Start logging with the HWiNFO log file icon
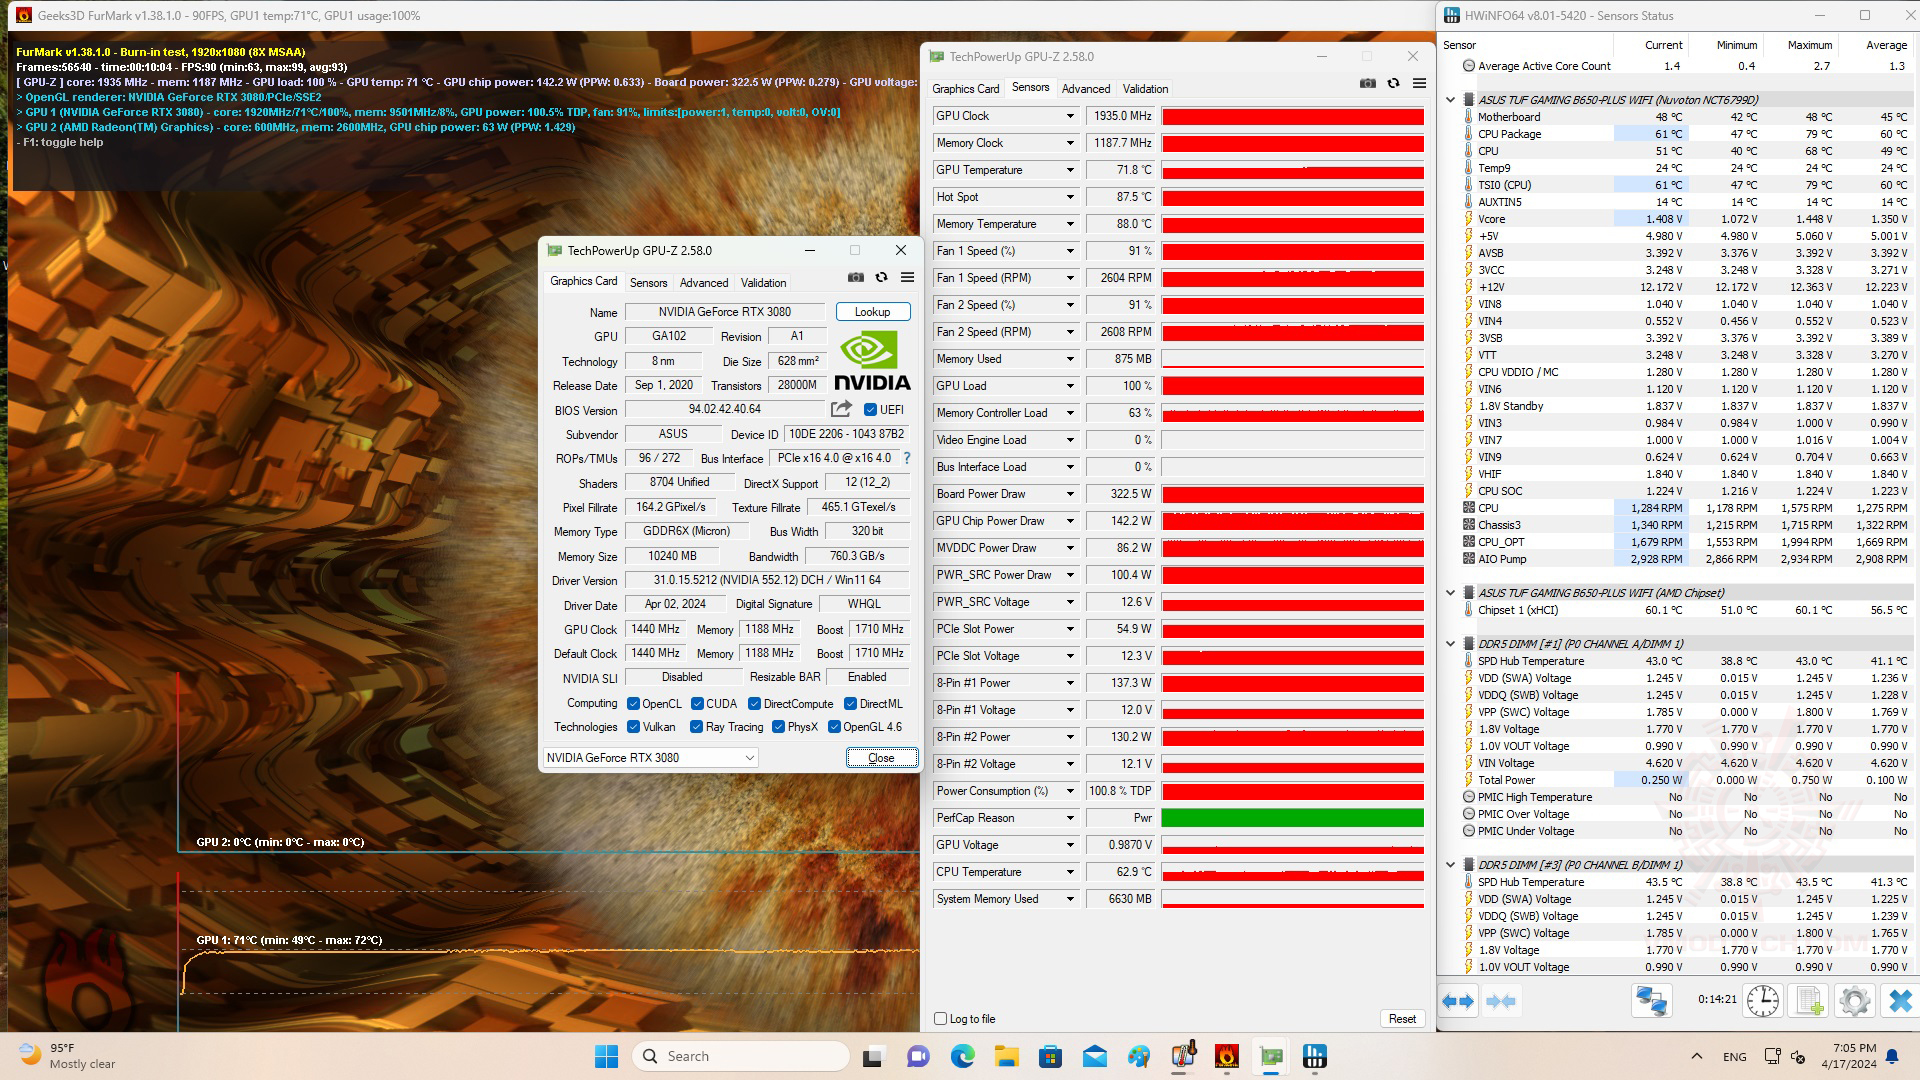This screenshot has height=1080, width=1920. tap(1808, 1000)
